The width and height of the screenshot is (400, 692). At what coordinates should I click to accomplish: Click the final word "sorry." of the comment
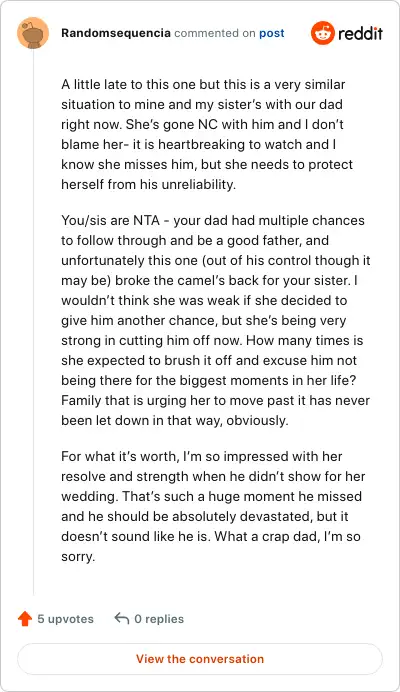pos(78,557)
